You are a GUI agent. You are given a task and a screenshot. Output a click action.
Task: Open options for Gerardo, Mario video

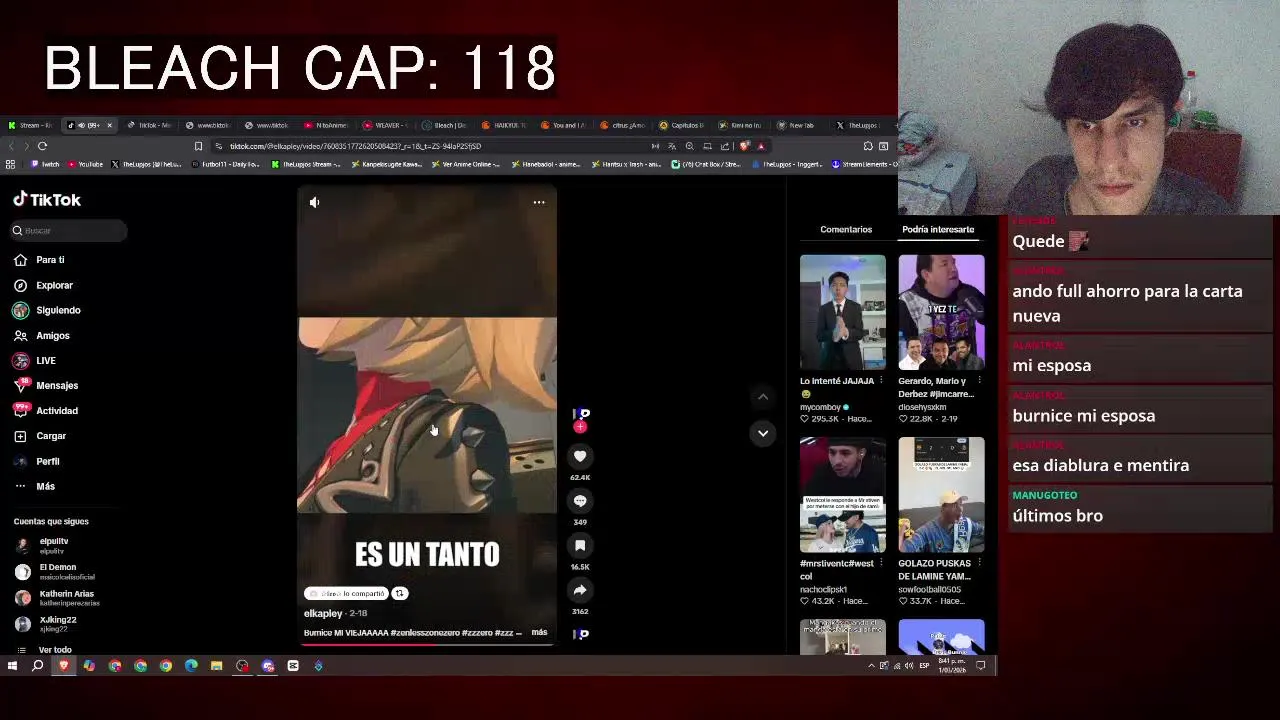click(979, 381)
